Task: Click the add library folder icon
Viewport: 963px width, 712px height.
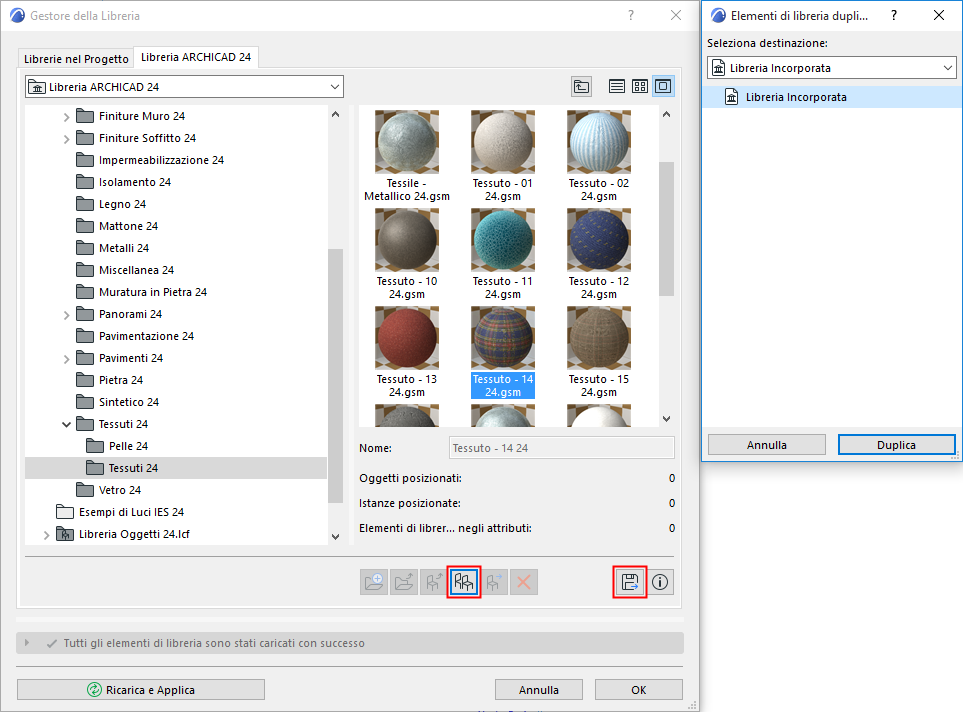Action: [x=373, y=582]
